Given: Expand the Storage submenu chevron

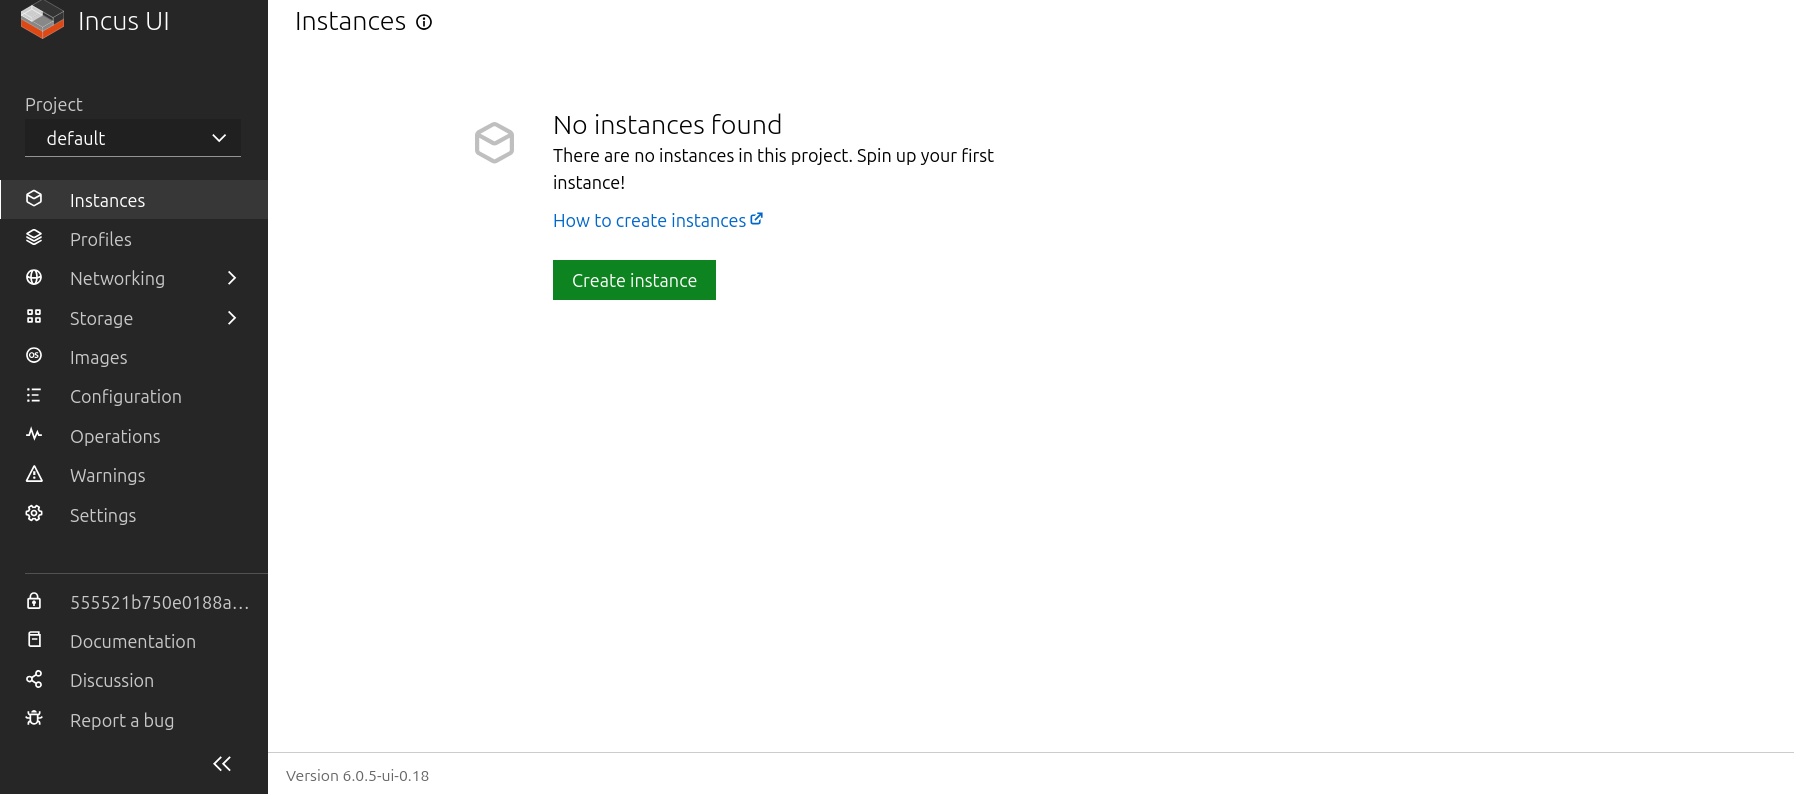Looking at the screenshot, I should [232, 318].
